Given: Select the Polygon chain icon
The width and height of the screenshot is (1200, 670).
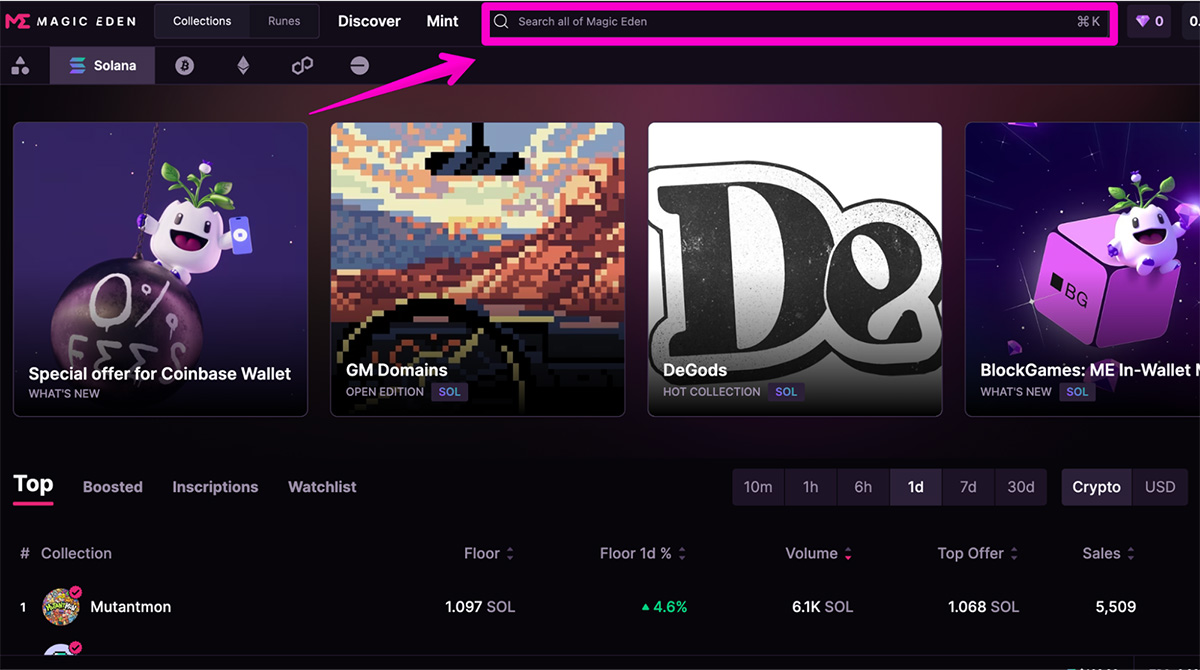Looking at the screenshot, I should 302,66.
